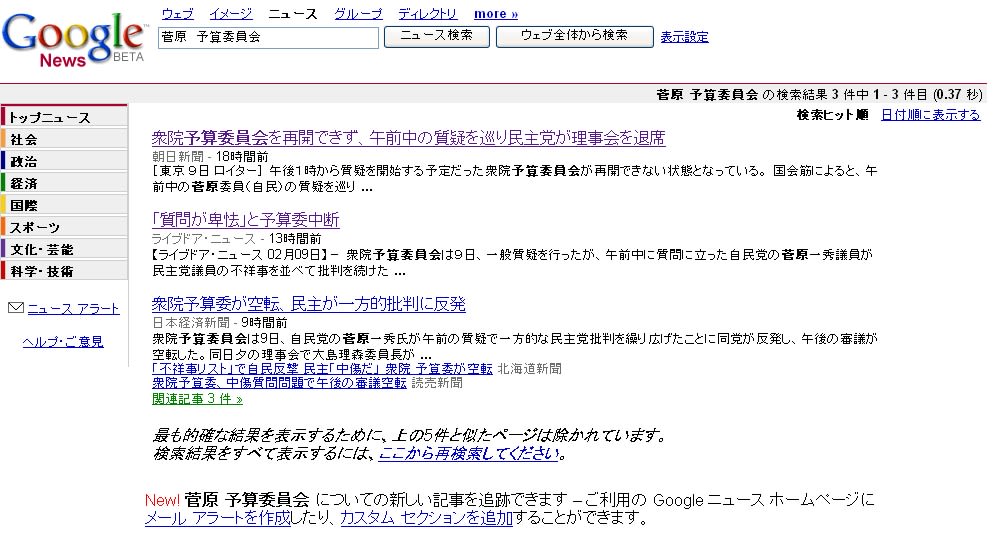This screenshot has height=543, width=993.
Task: Click メール アラートを作成 link
Action: [x=218, y=518]
